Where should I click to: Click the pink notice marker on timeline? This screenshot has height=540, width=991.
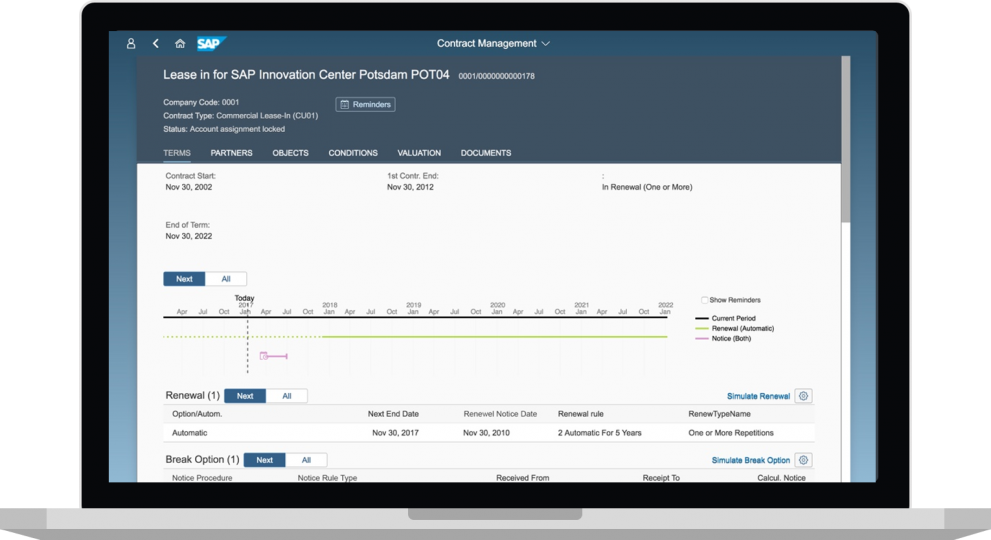(x=274, y=356)
